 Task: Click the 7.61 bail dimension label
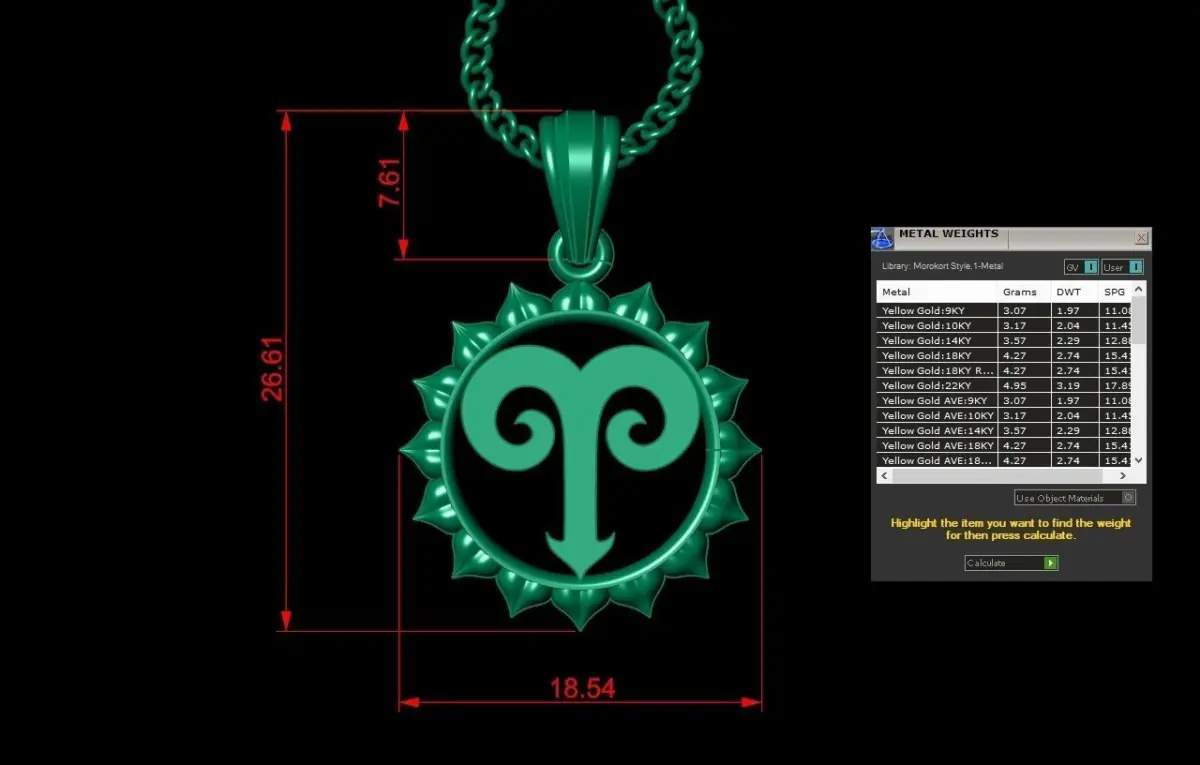(x=390, y=183)
